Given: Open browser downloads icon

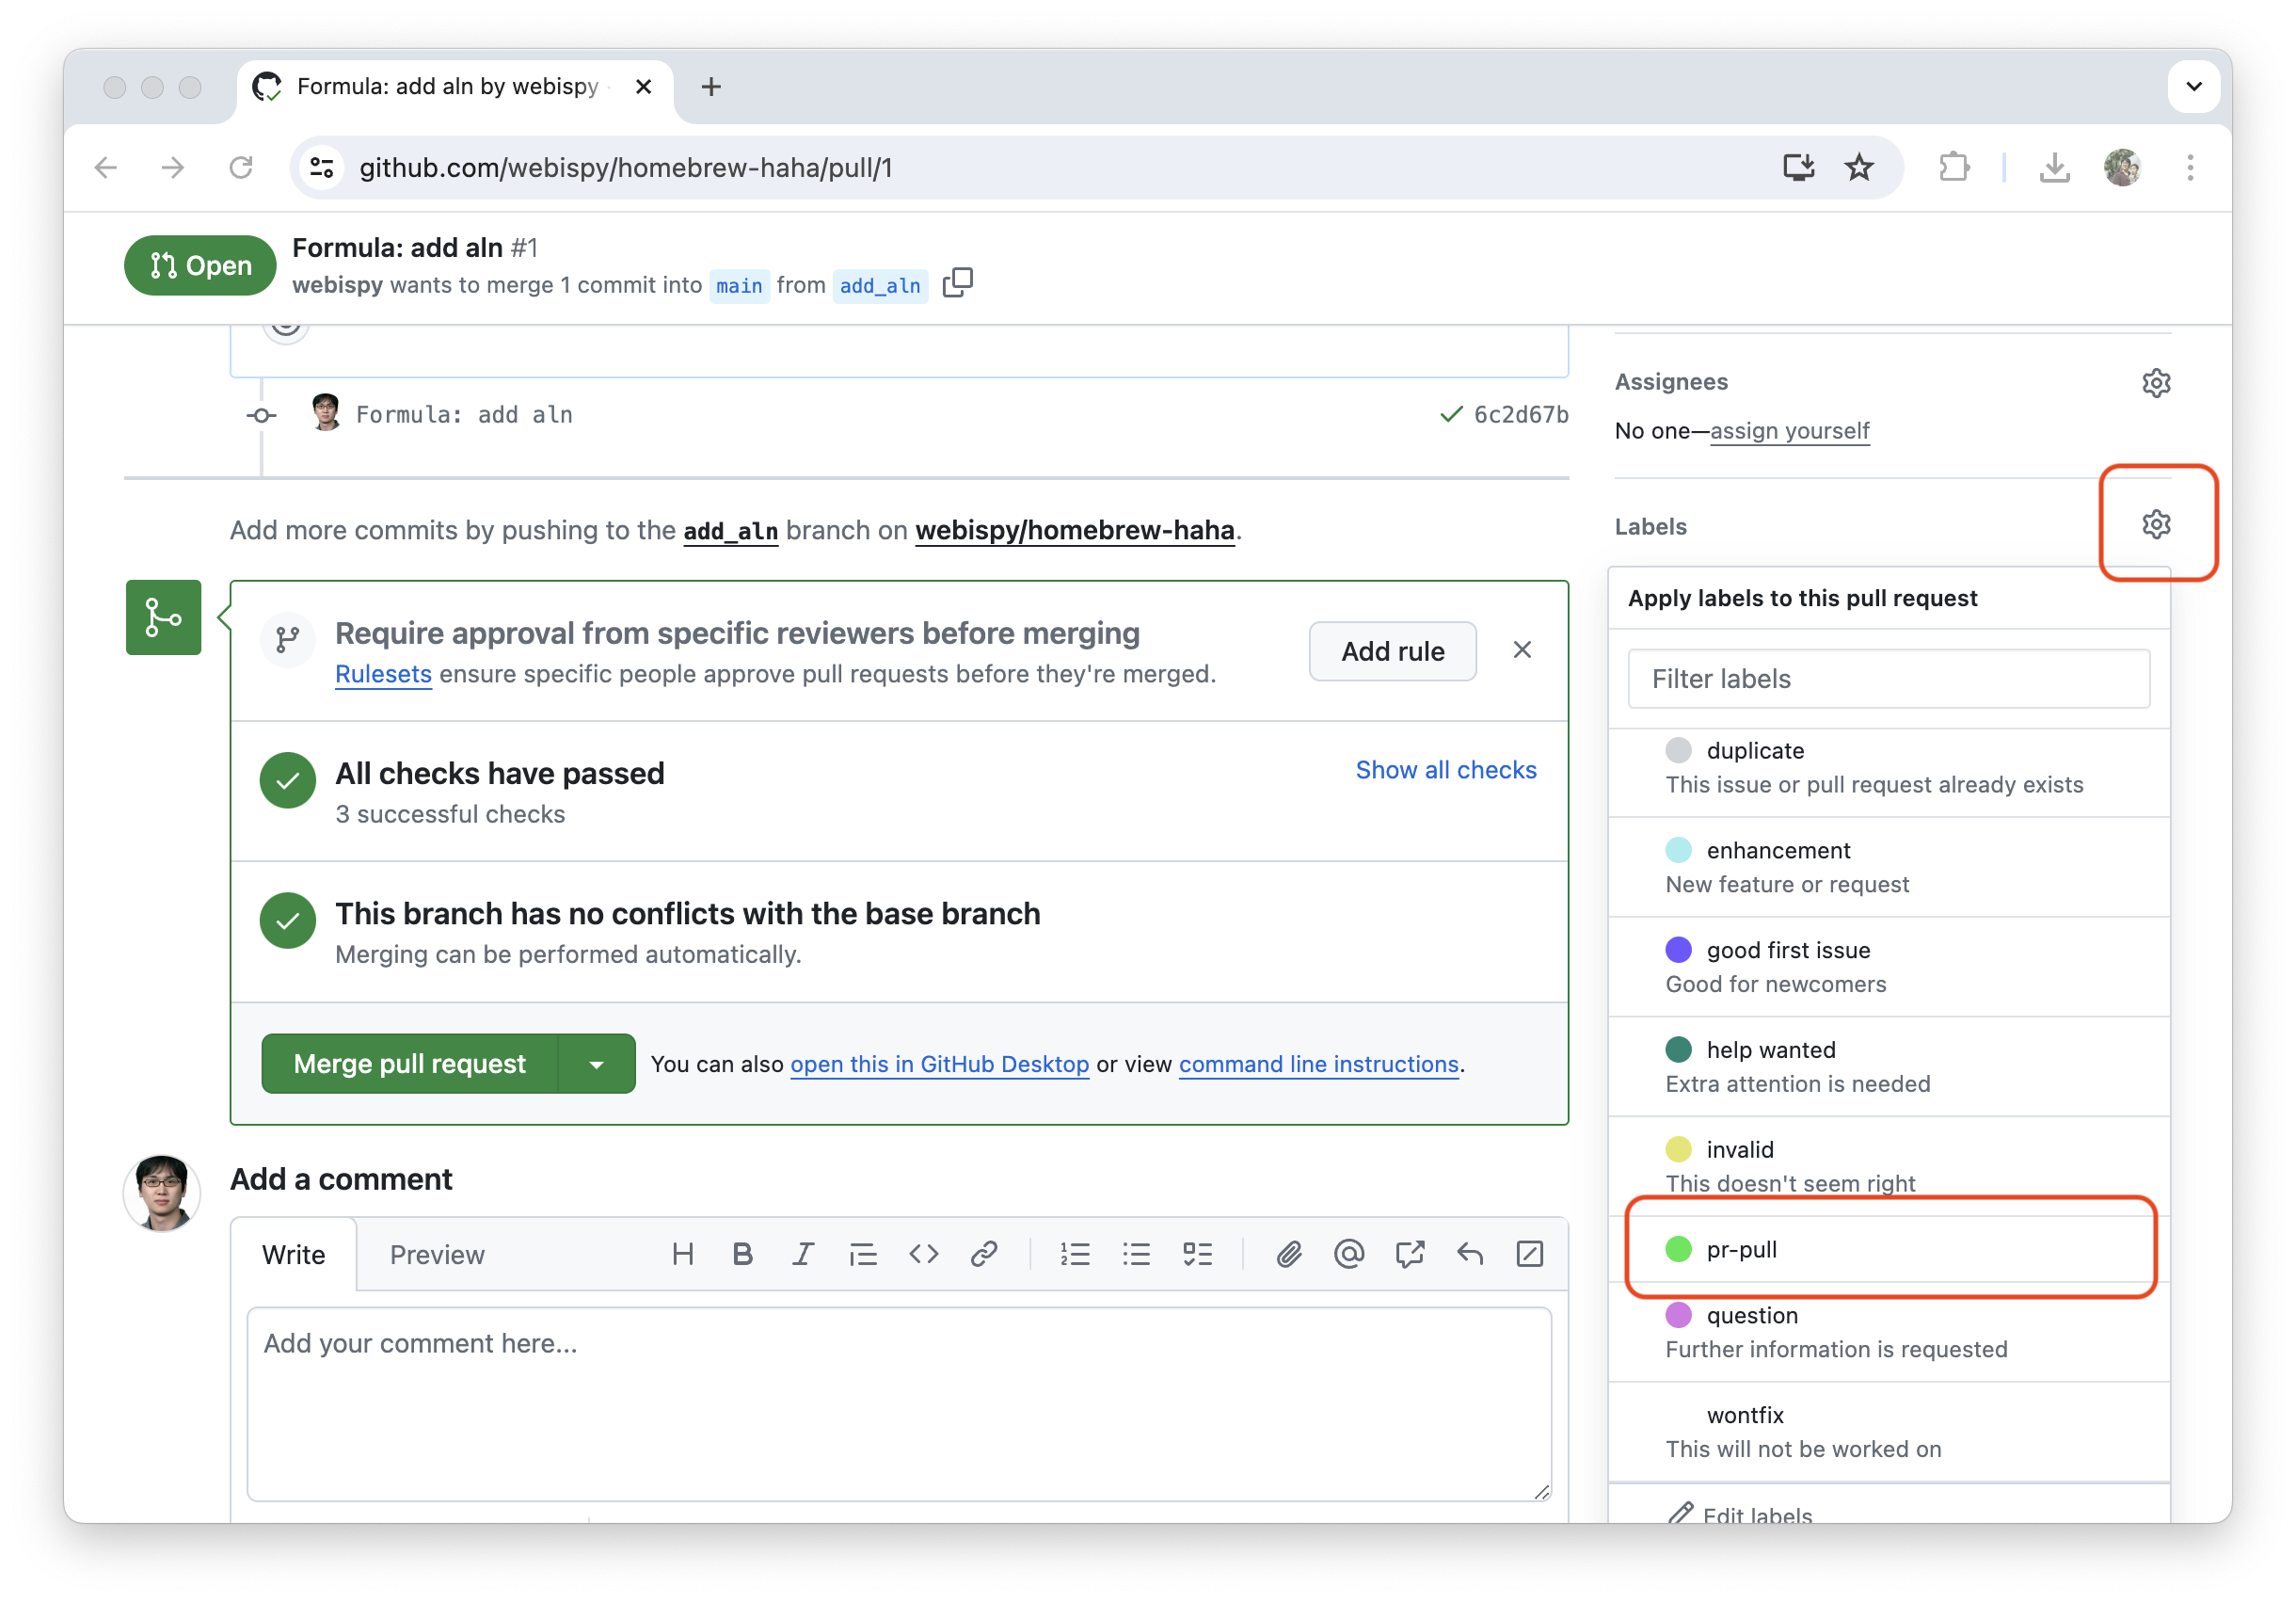Looking at the screenshot, I should point(2053,167).
